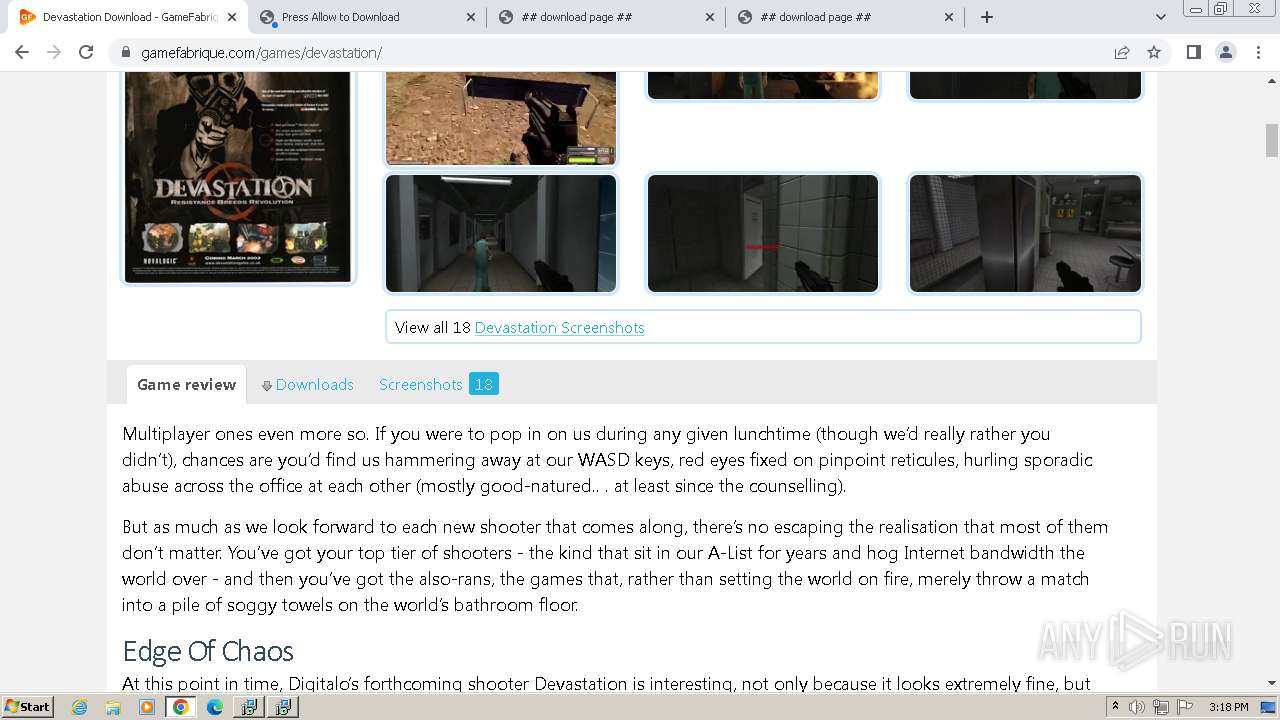This screenshot has width=1280, height=720.
Task: Close the Press Allow to Download tab
Action: 471,17
